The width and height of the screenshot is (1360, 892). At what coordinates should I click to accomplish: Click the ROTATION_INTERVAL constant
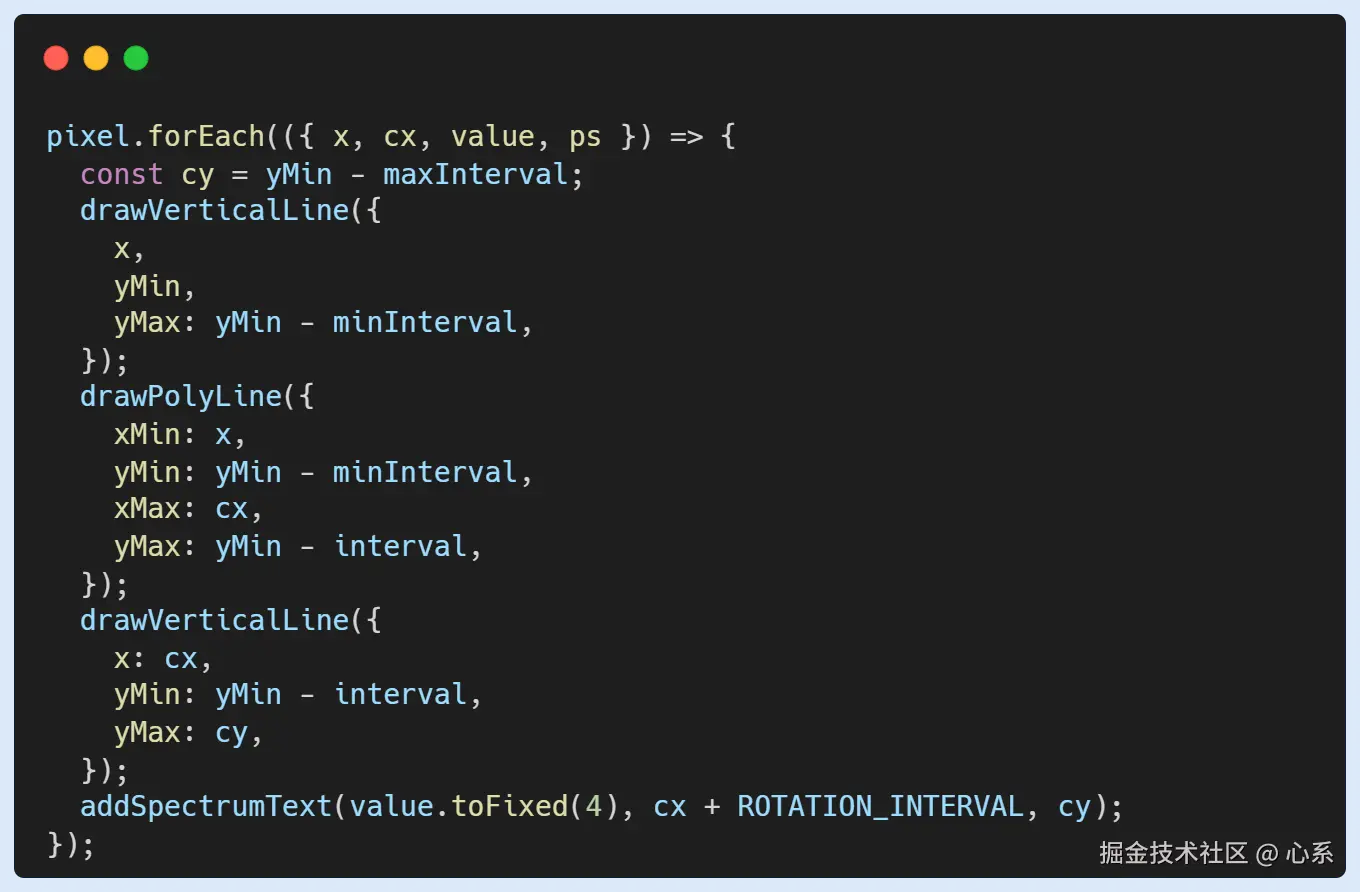tap(880, 806)
